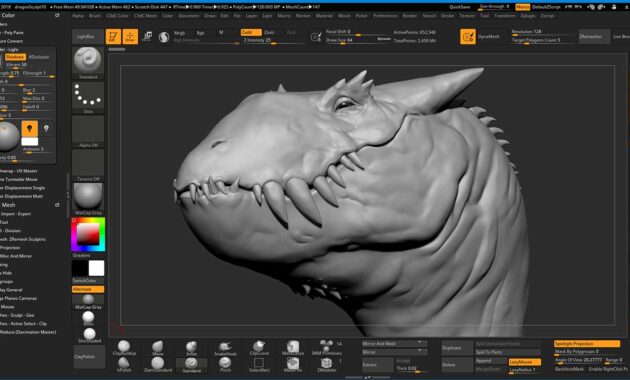Toggle the M material channel
Viewport: 630px width, 380px height.
(x=221, y=33)
